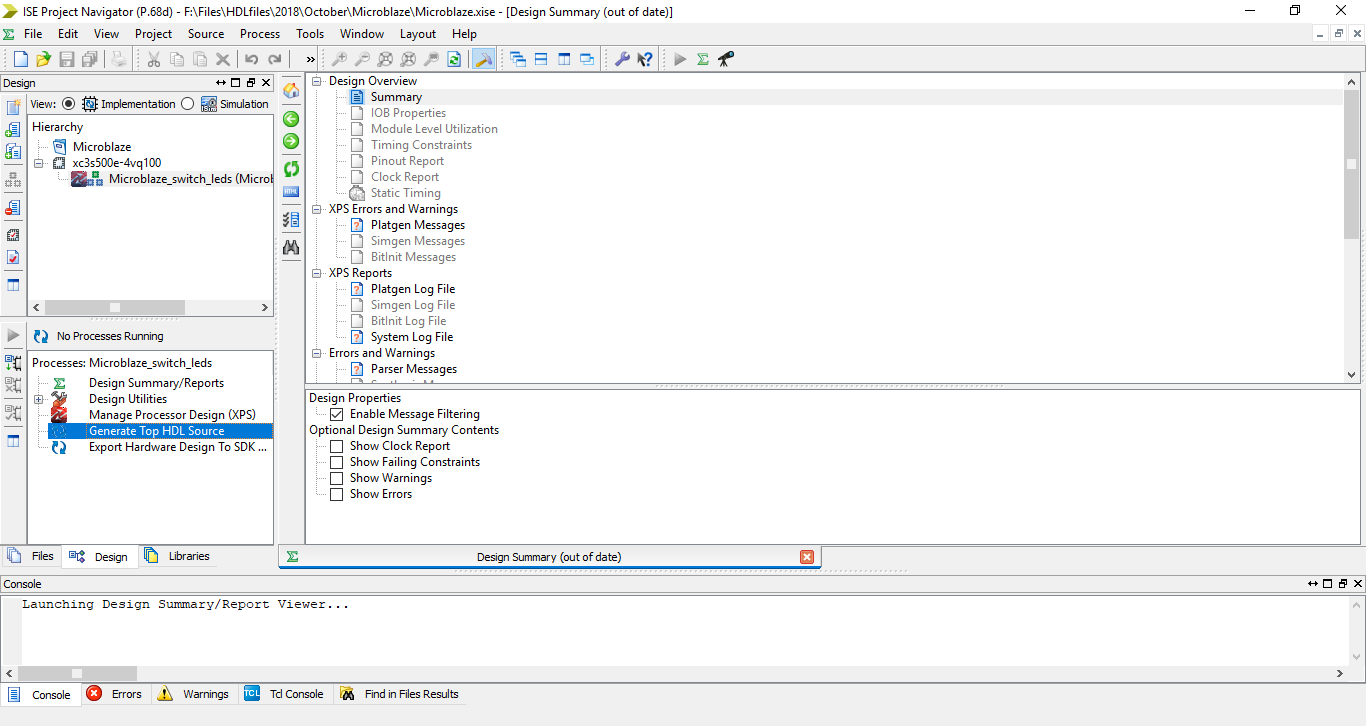This screenshot has width=1366, height=726.
Task: Check Show Errors option
Action: [337, 494]
